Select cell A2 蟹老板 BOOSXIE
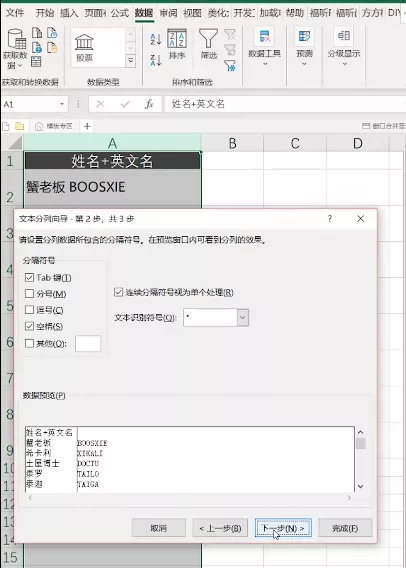 [x=112, y=187]
